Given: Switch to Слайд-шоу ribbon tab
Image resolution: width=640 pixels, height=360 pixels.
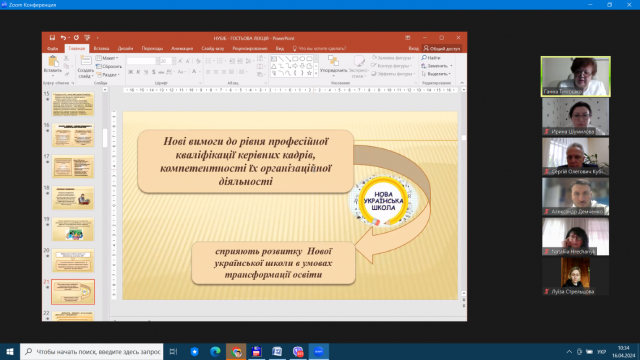Looking at the screenshot, I should [213, 49].
